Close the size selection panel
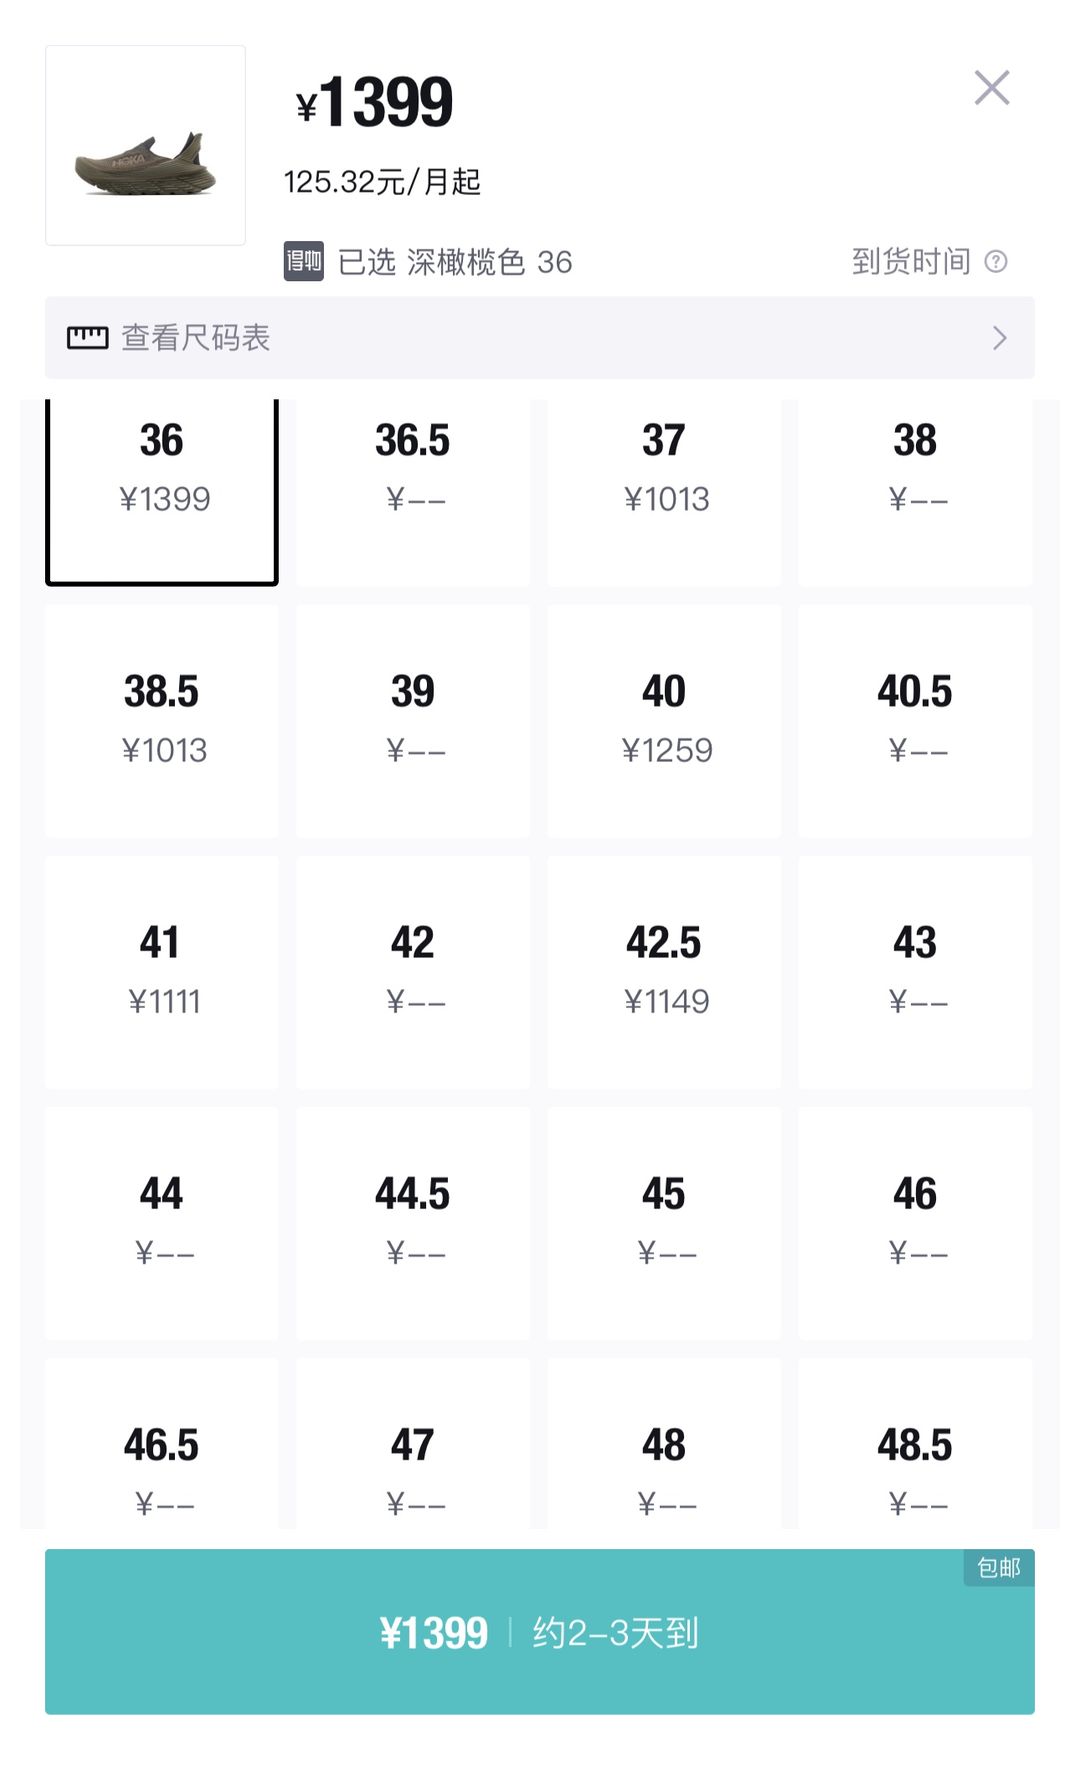This screenshot has height=1786, width=1080. (x=991, y=88)
